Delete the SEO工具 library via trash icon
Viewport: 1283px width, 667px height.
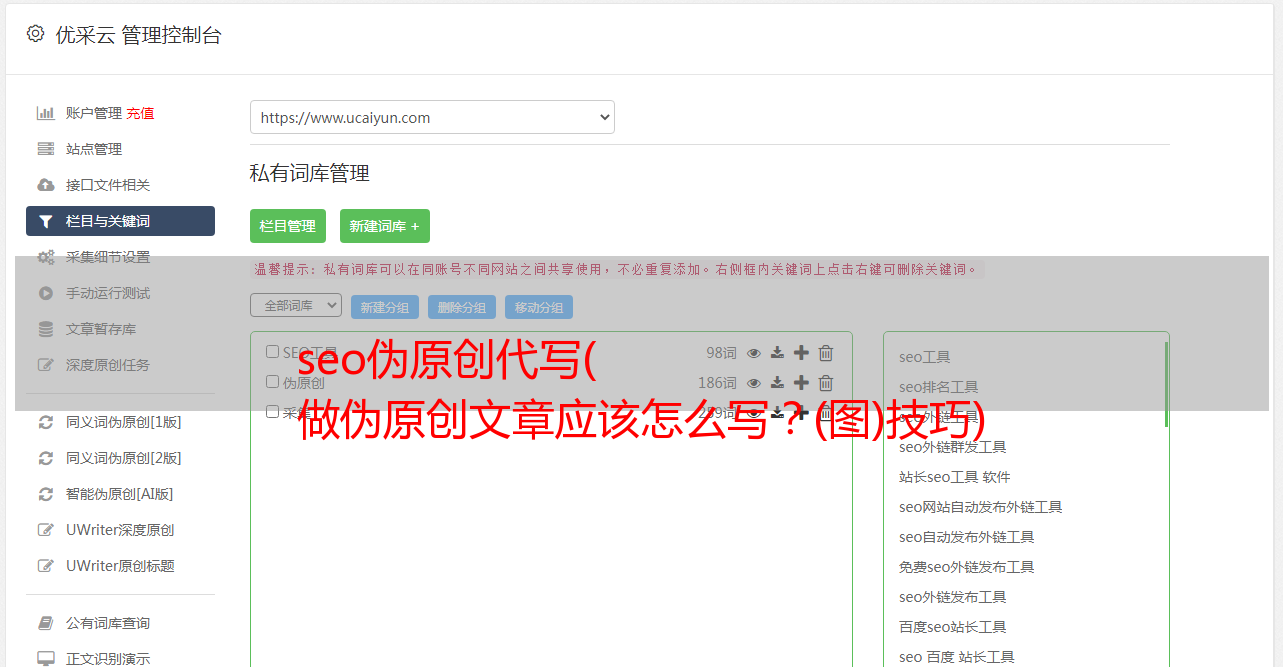(x=826, y=353)
